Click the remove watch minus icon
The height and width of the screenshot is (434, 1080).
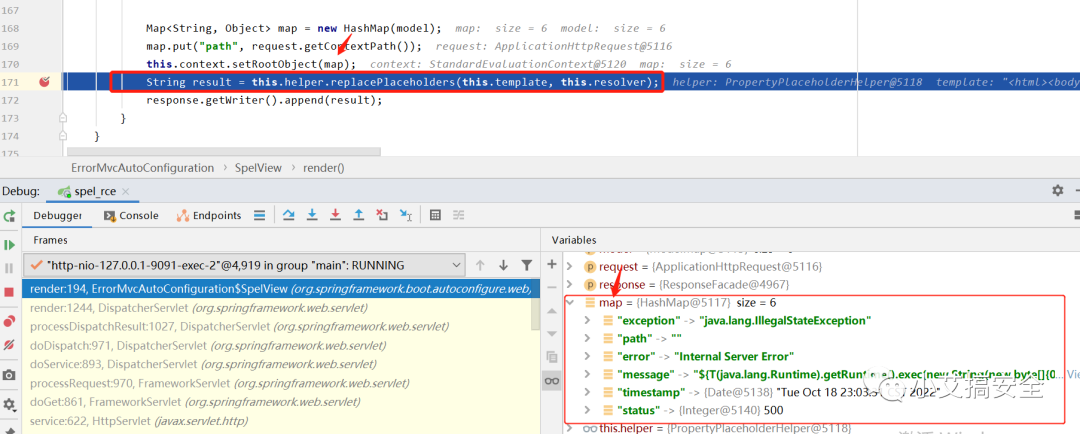(551, 287)
